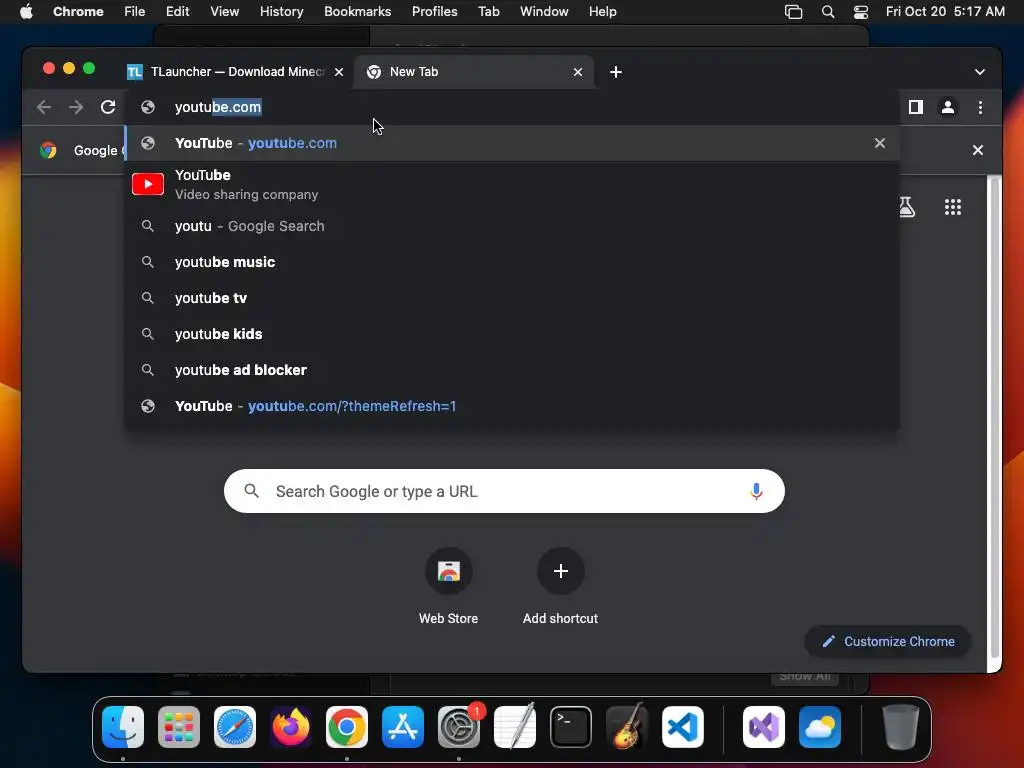Open Launchpad from the Dock

pos(179,727)
